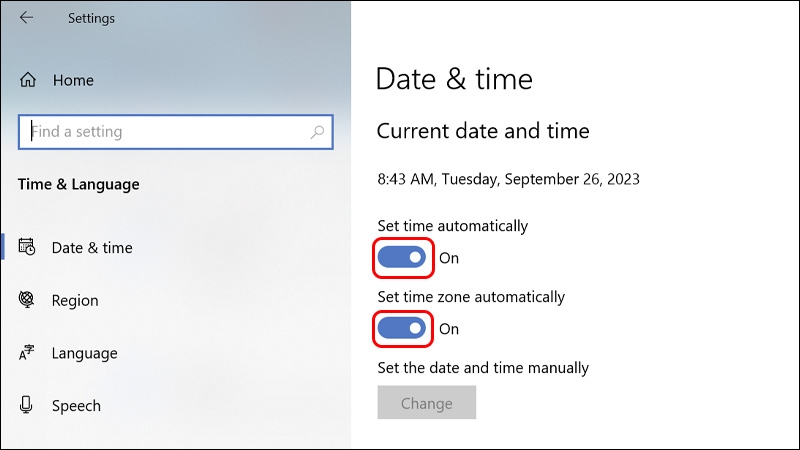Click the current date and time text

coord(508,180)
